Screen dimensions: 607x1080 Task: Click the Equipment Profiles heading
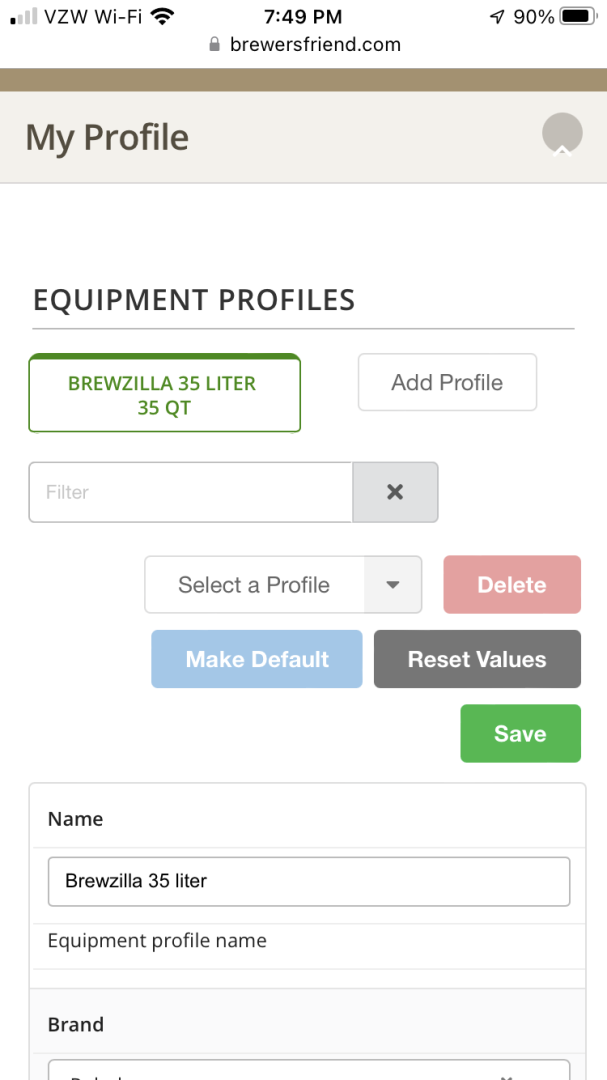click(x=194, y=300)
